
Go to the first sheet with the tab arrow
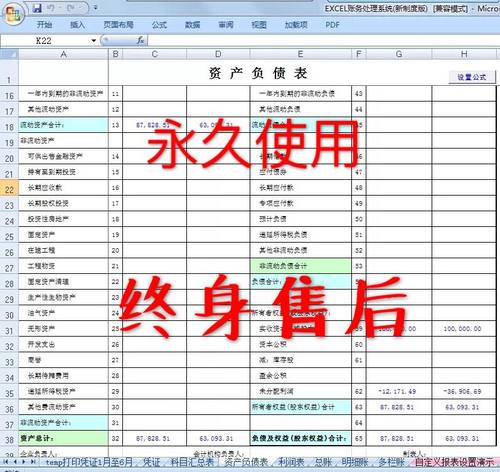(6, 462)
